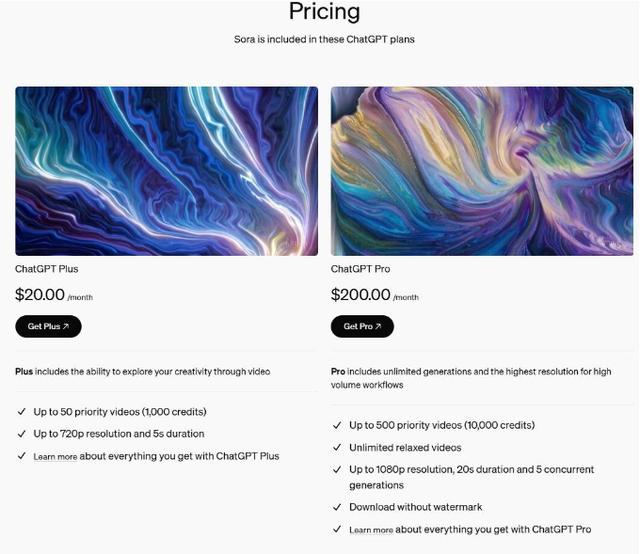Click checkmark beside Plus Learn more line
Viewport: 640px width, 554px height.
point(22,456)
